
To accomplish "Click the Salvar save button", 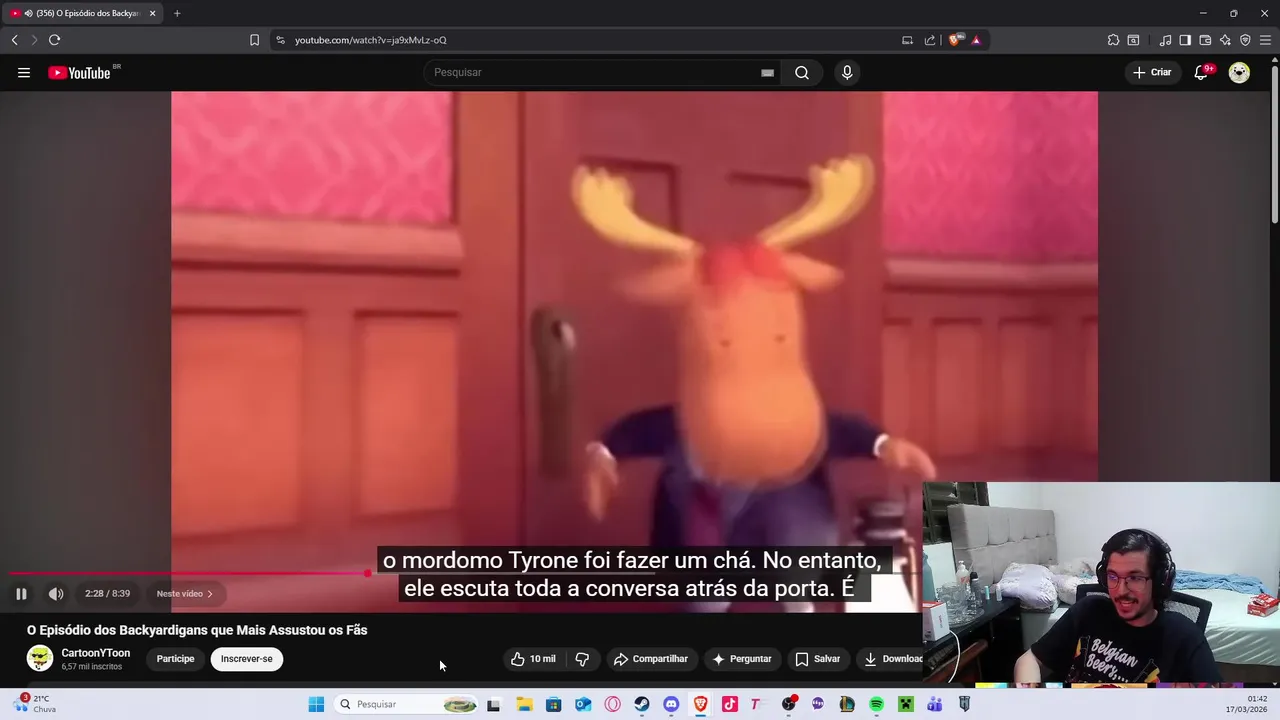I will (x=817, y=659).
